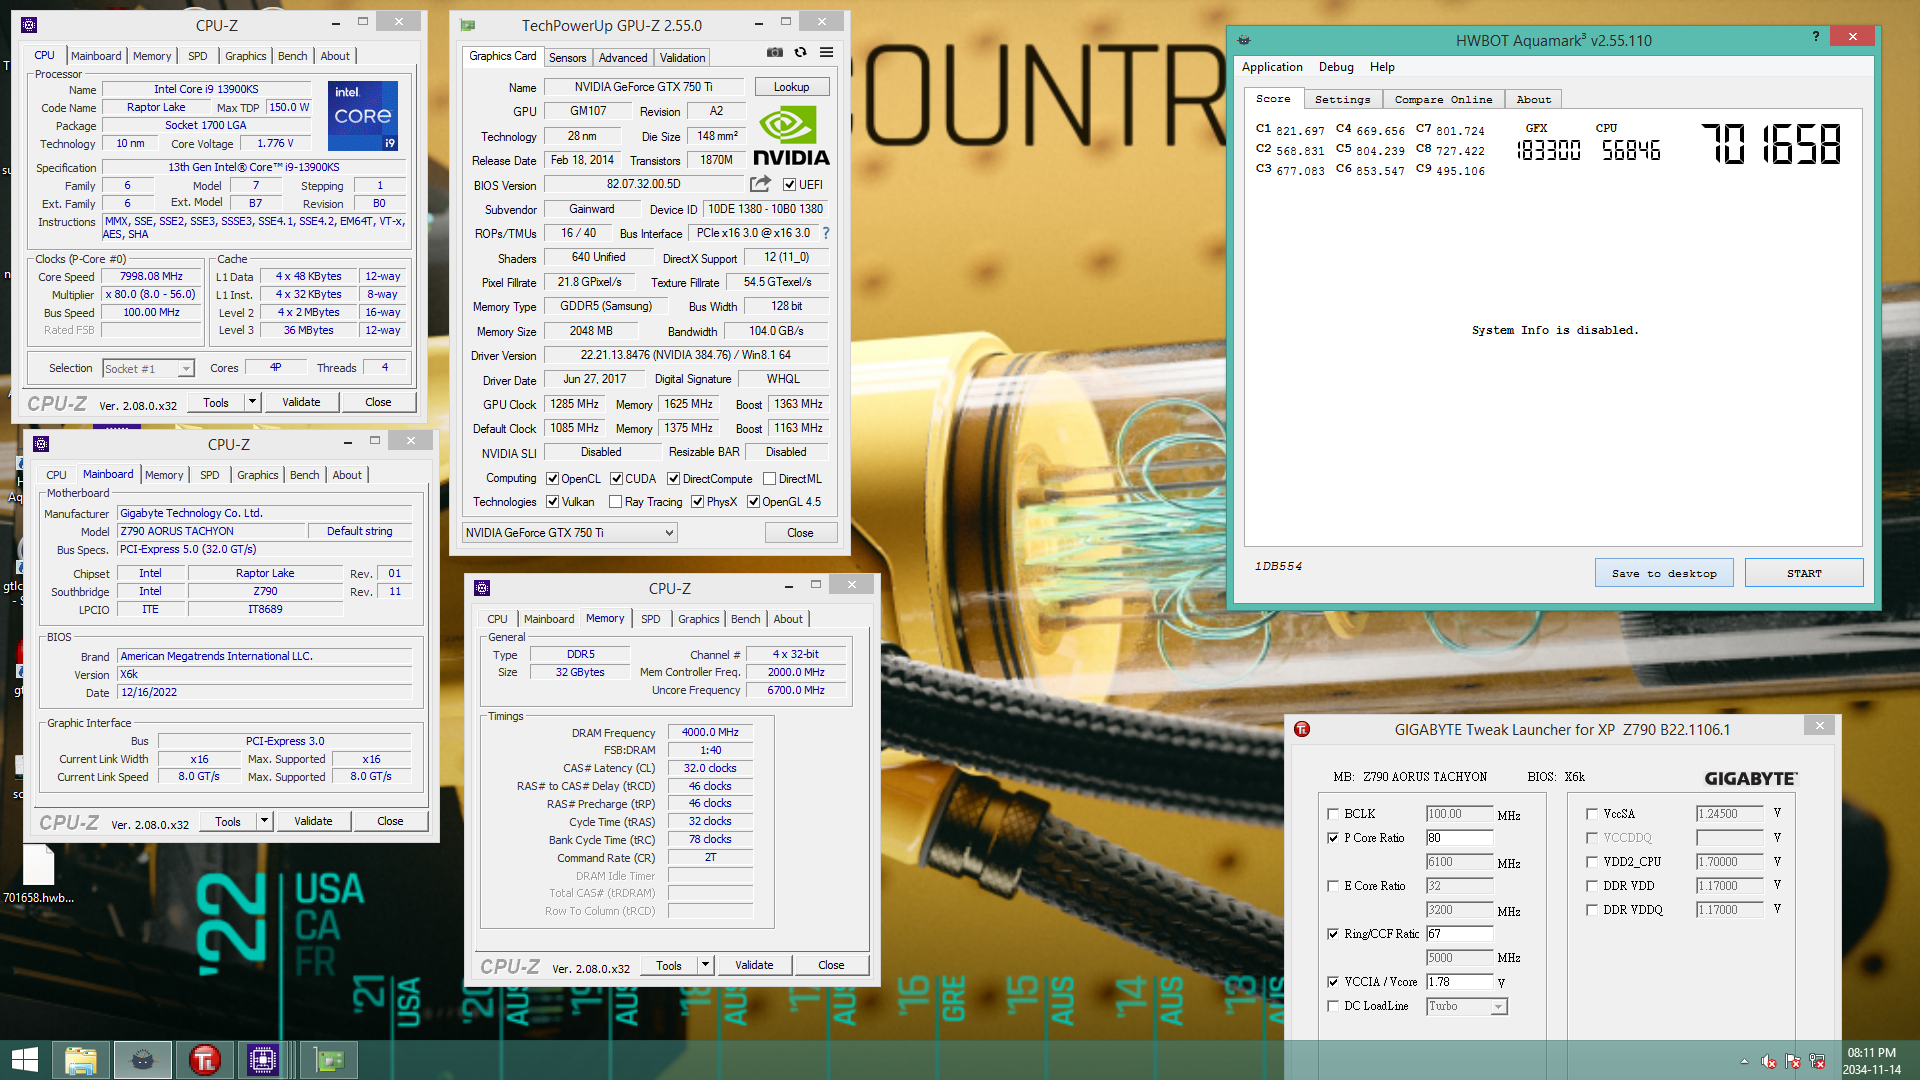
Task: Open Settings tab in Aquamark
Action: (1342, 99)
